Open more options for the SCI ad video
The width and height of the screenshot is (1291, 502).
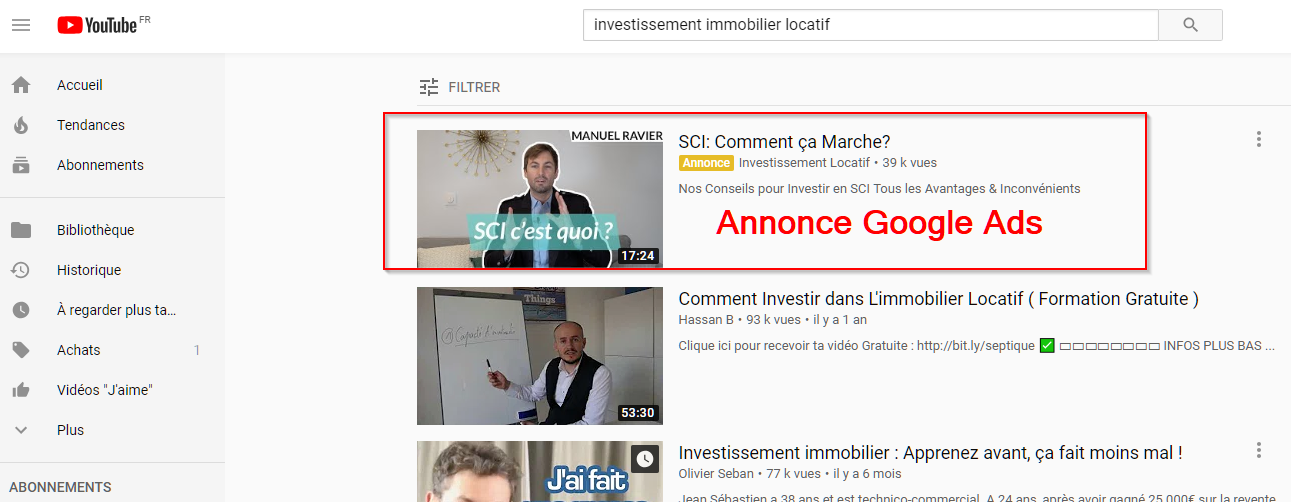click(1259, 139)
